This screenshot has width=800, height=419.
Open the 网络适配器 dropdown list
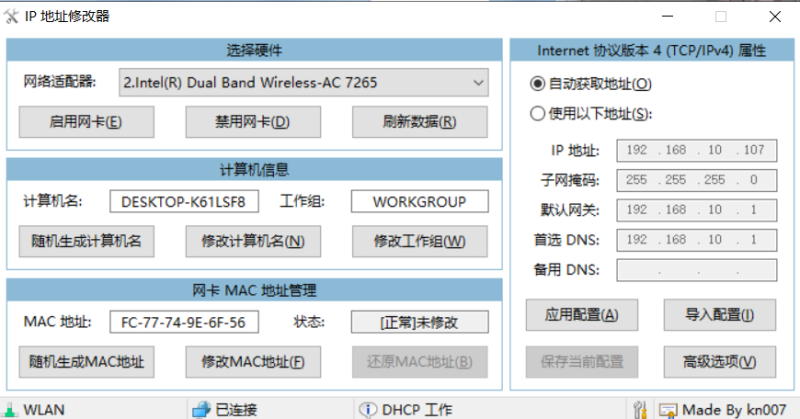pyautogui.click(x=476, y=83)
